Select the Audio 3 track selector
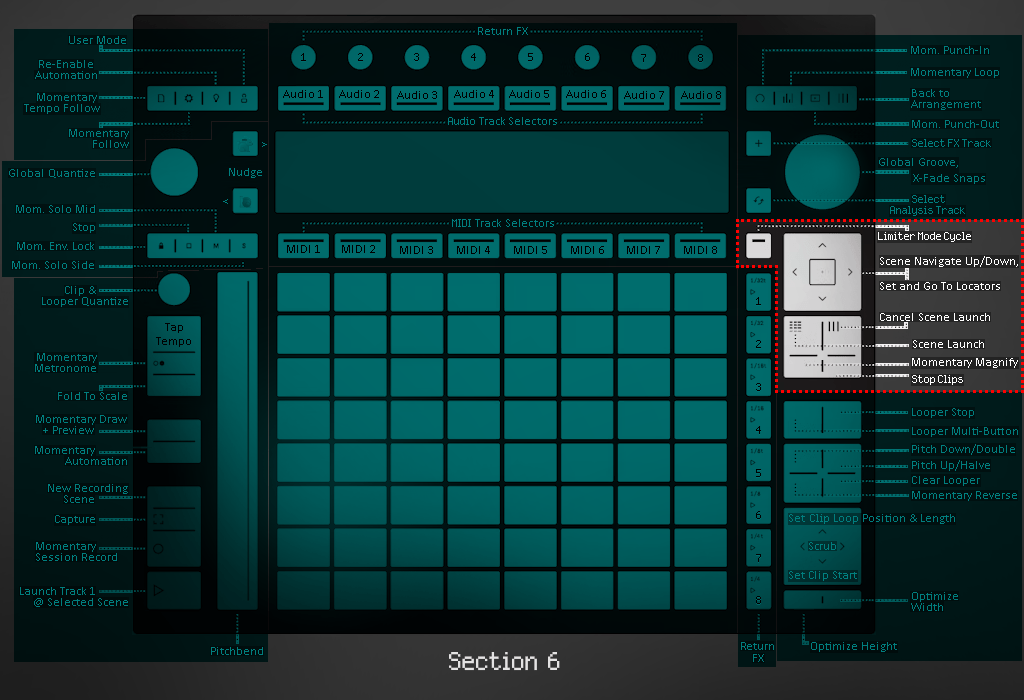This screenshot has width=1024, height=700. tap(417, 96)
